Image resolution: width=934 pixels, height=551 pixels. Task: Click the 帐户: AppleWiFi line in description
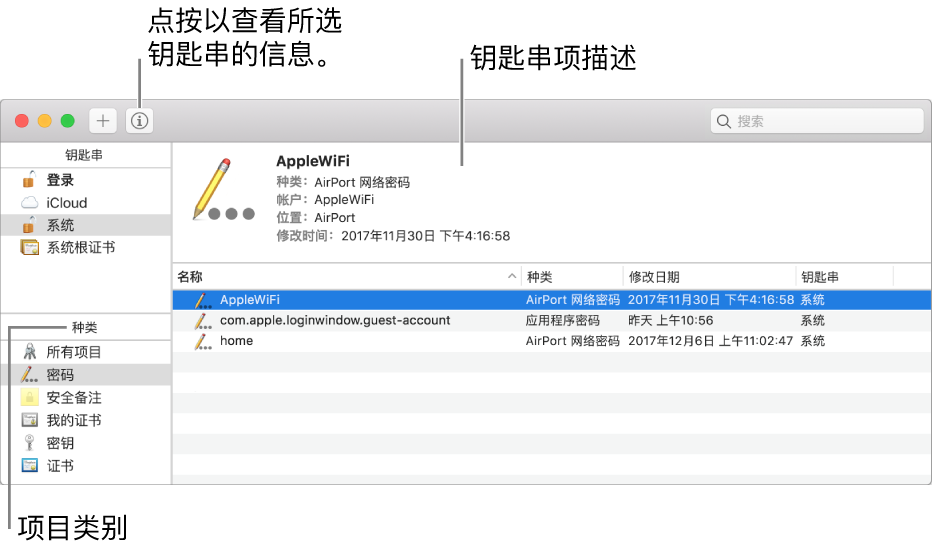325,200
